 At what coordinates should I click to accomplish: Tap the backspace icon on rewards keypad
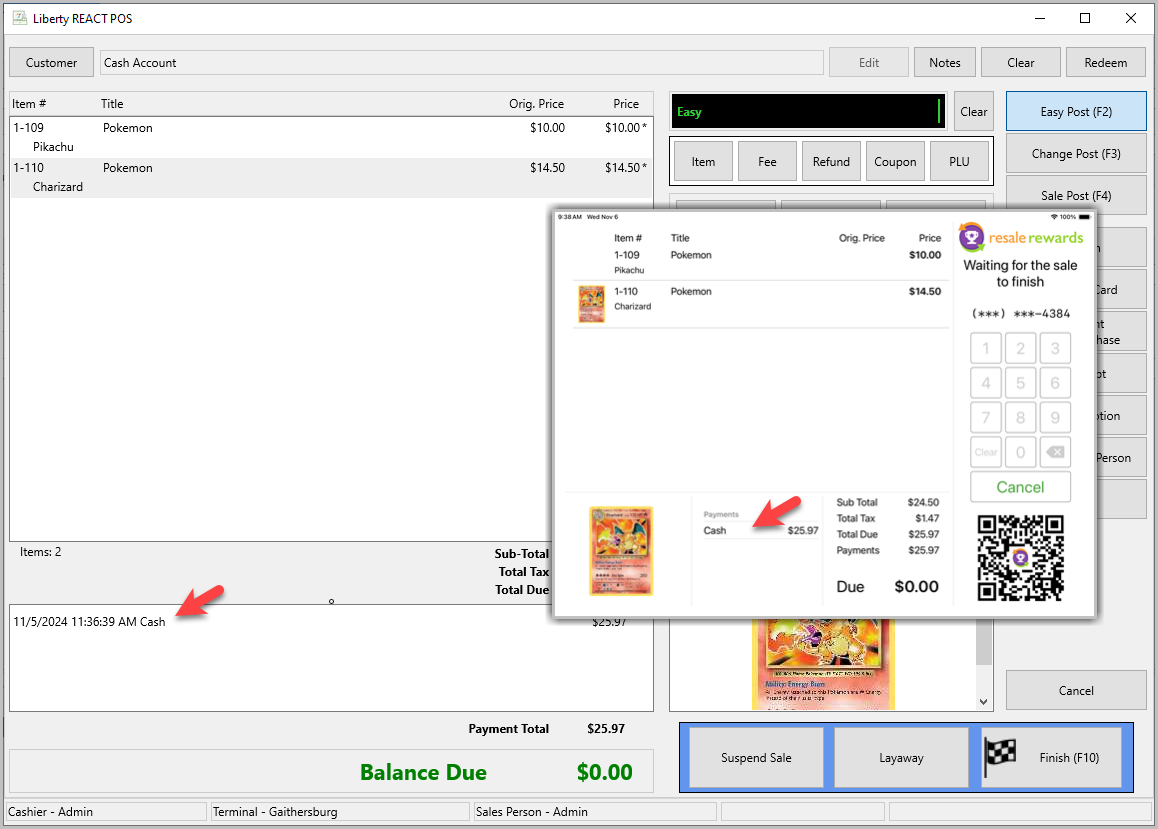1055,453
